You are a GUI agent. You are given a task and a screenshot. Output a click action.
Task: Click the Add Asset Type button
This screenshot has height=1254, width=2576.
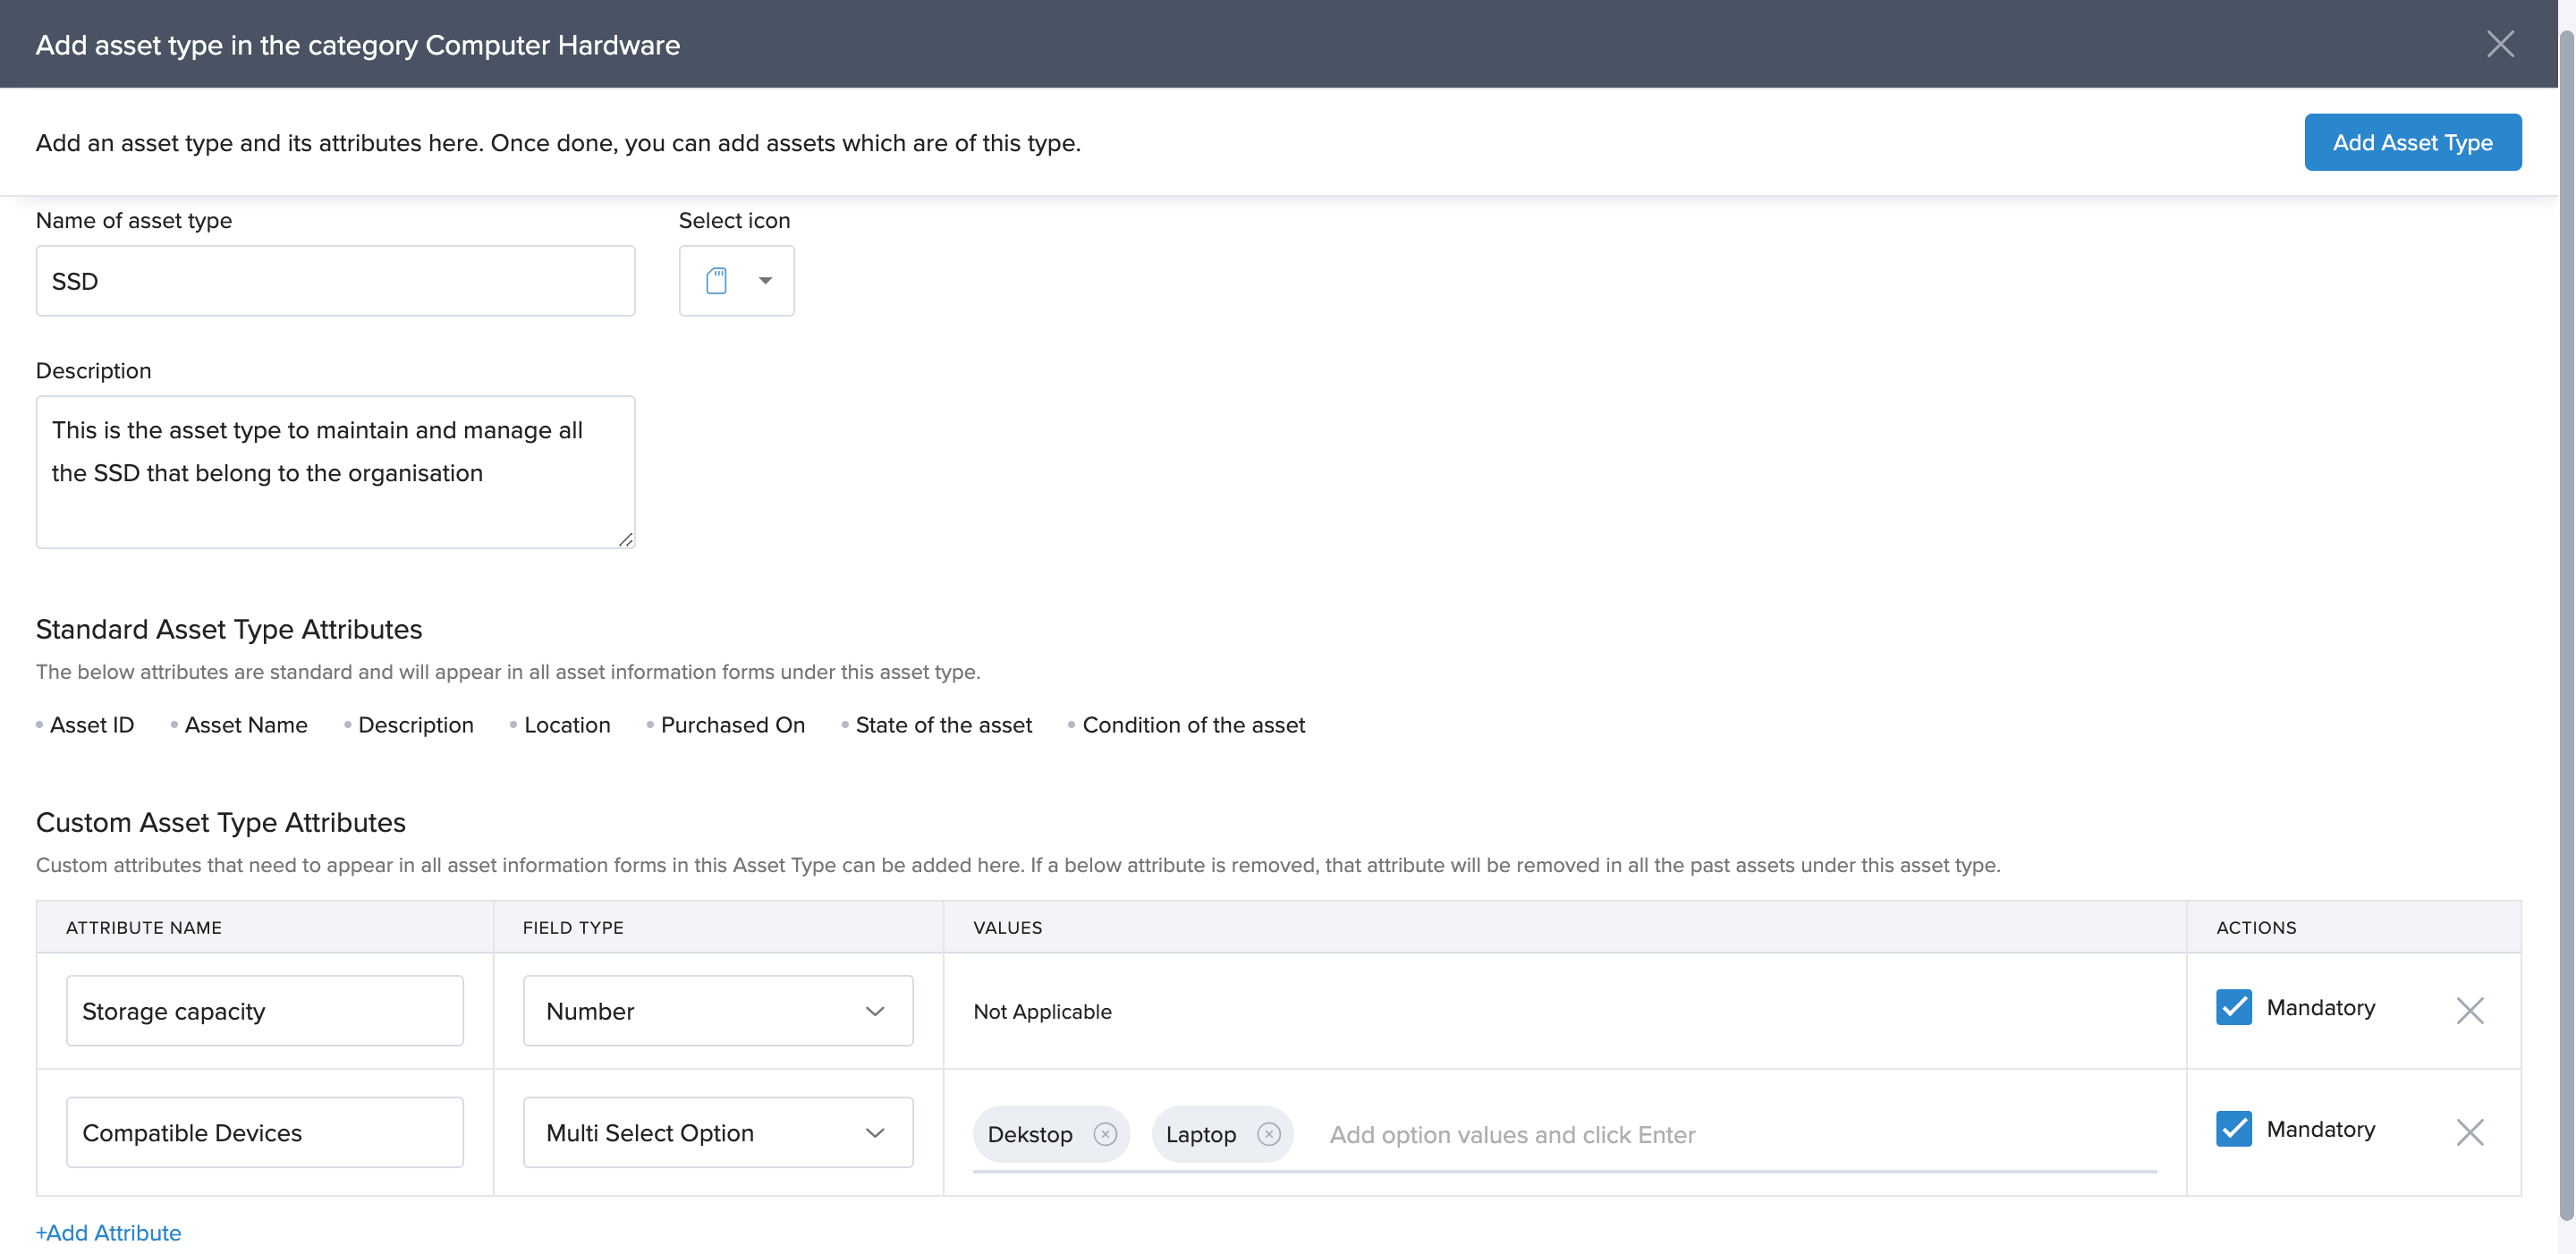(x=2411, y=142)
